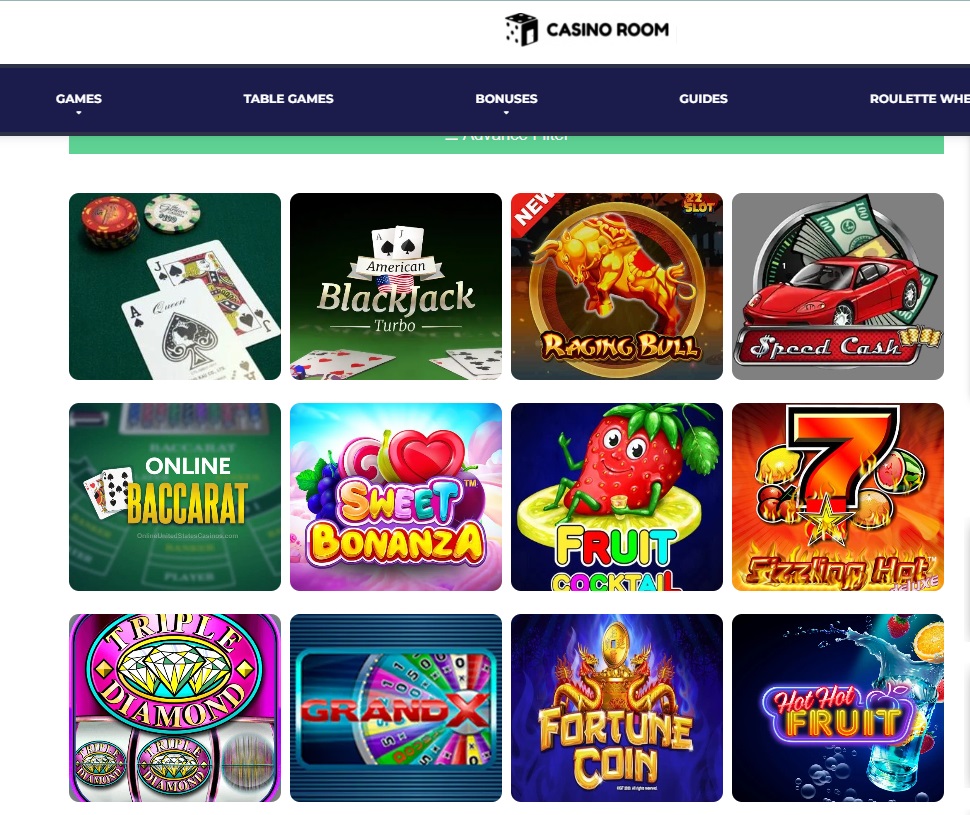Open the Fruit Cocktail strawberry game
The height and width of the screenshot is (815, 970).
click(x=617, y=497)
